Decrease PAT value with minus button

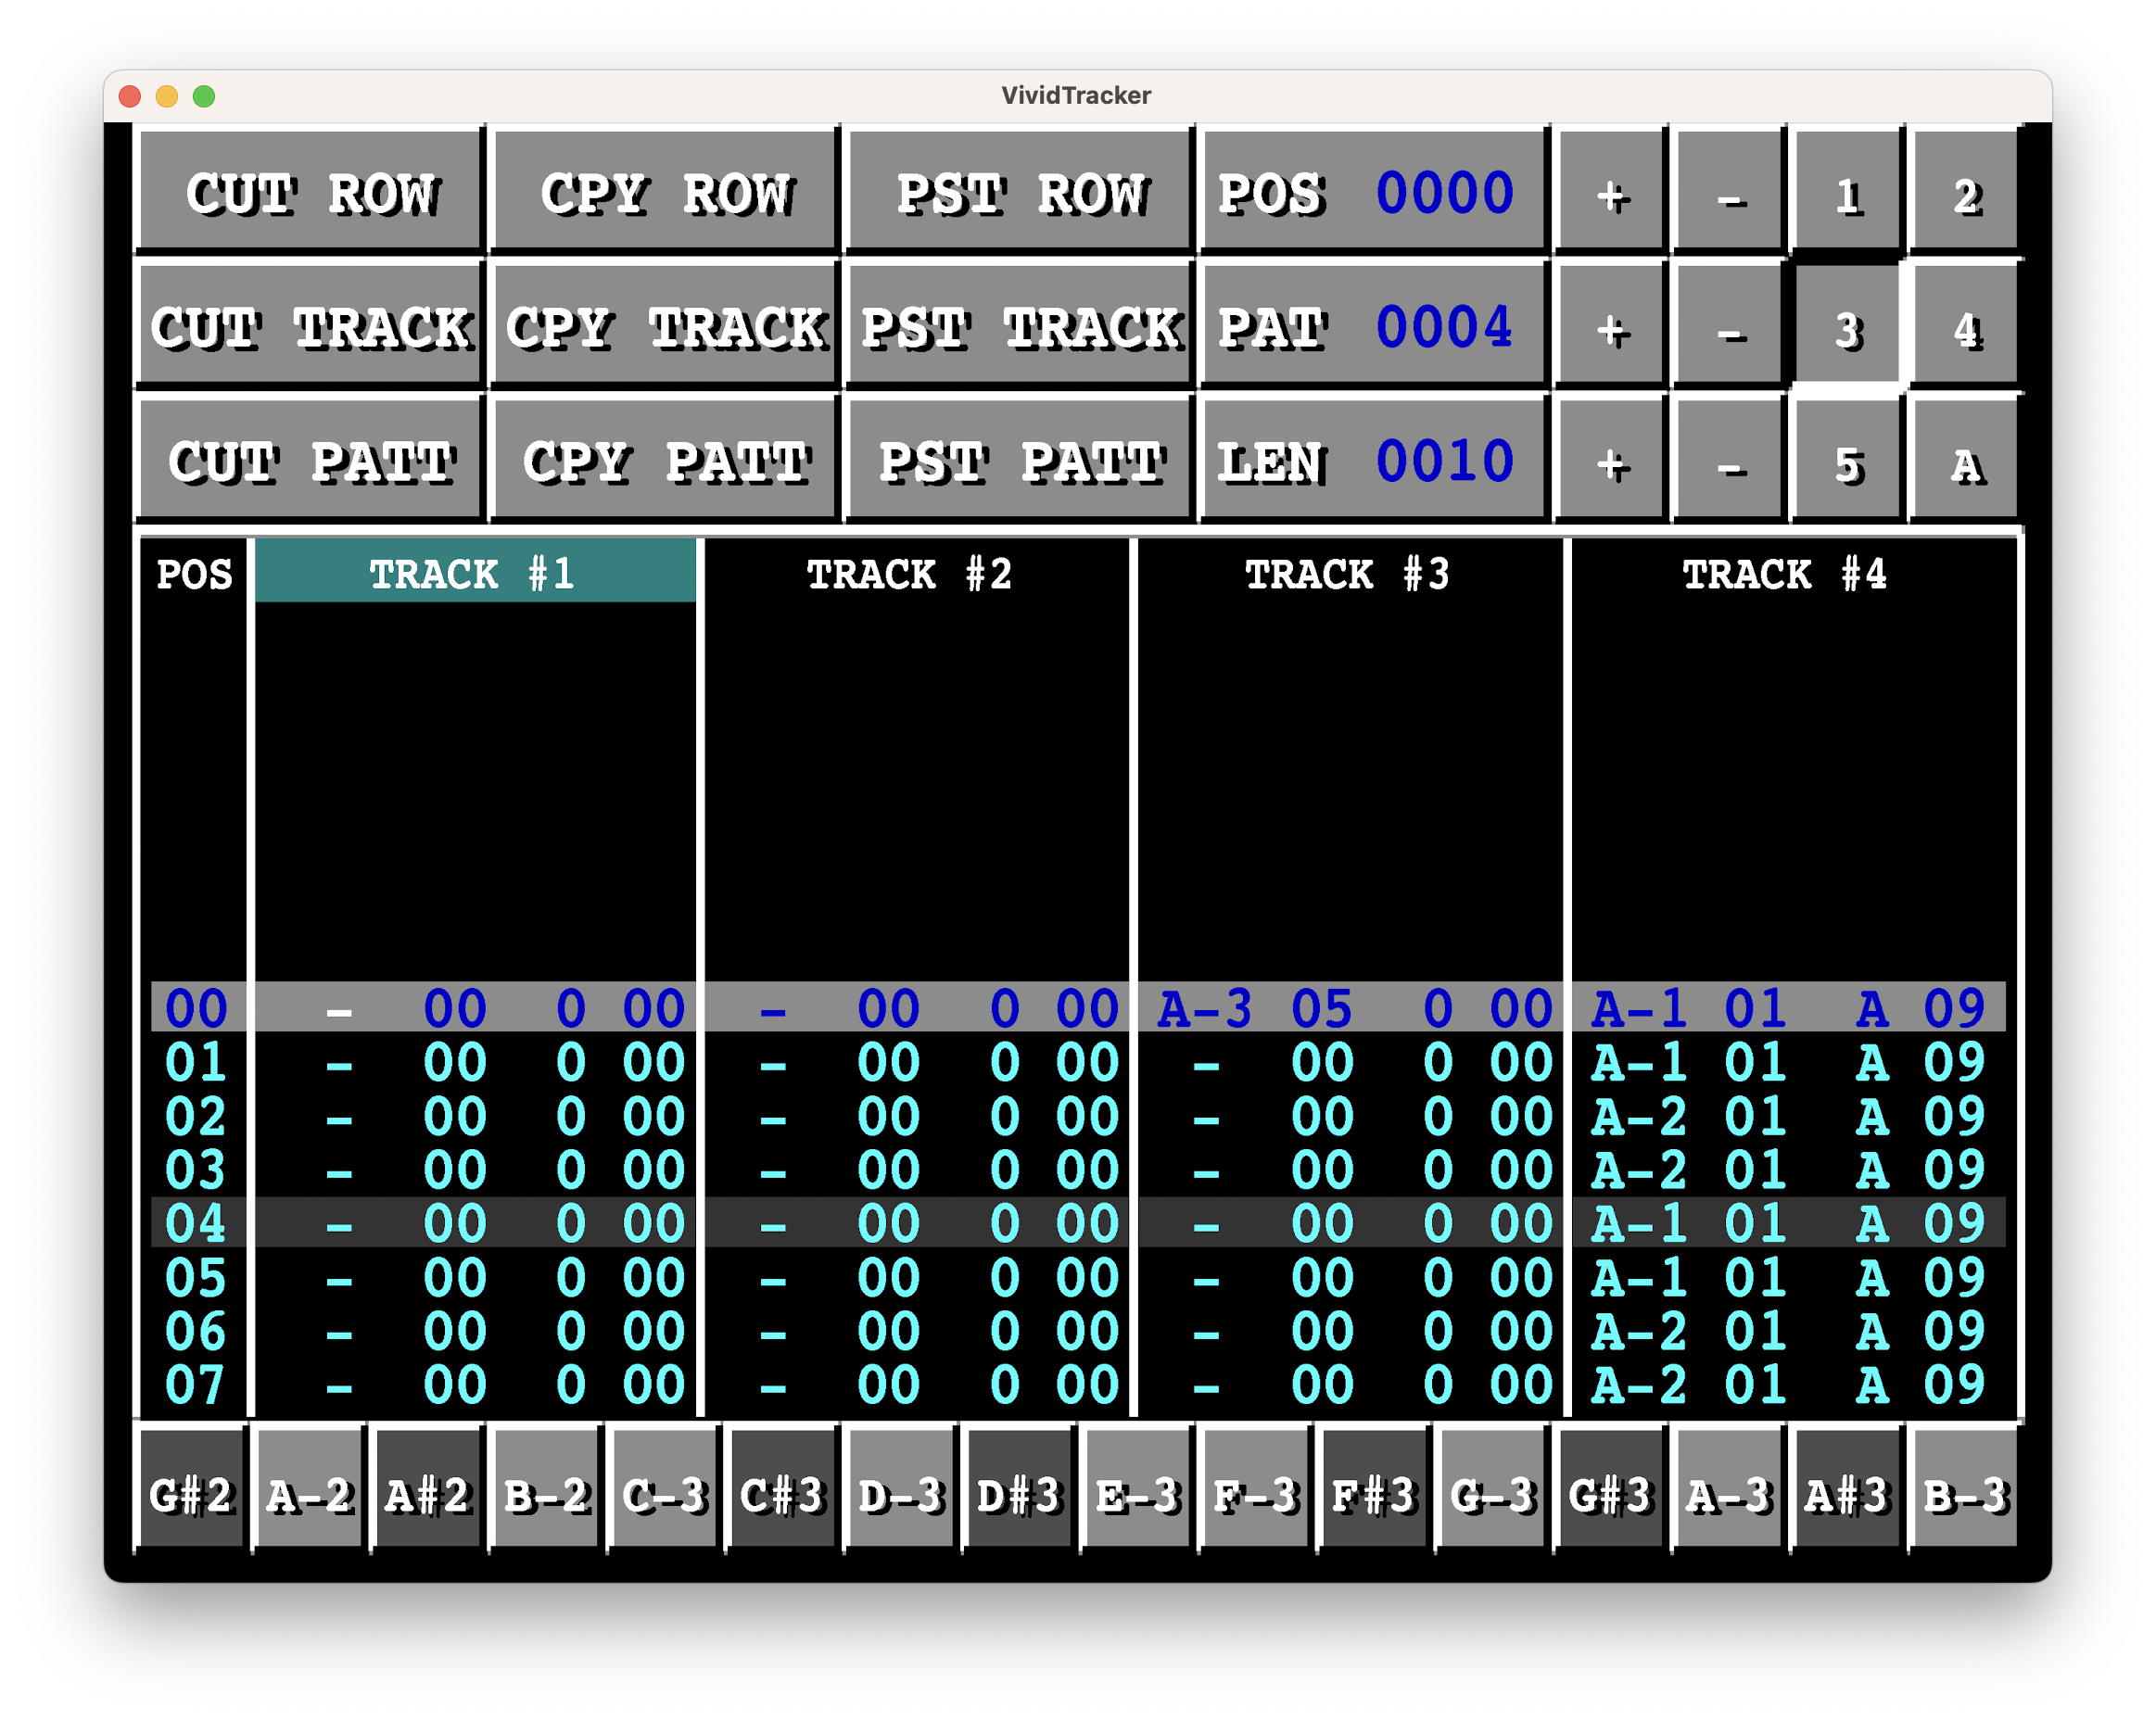1730,326
